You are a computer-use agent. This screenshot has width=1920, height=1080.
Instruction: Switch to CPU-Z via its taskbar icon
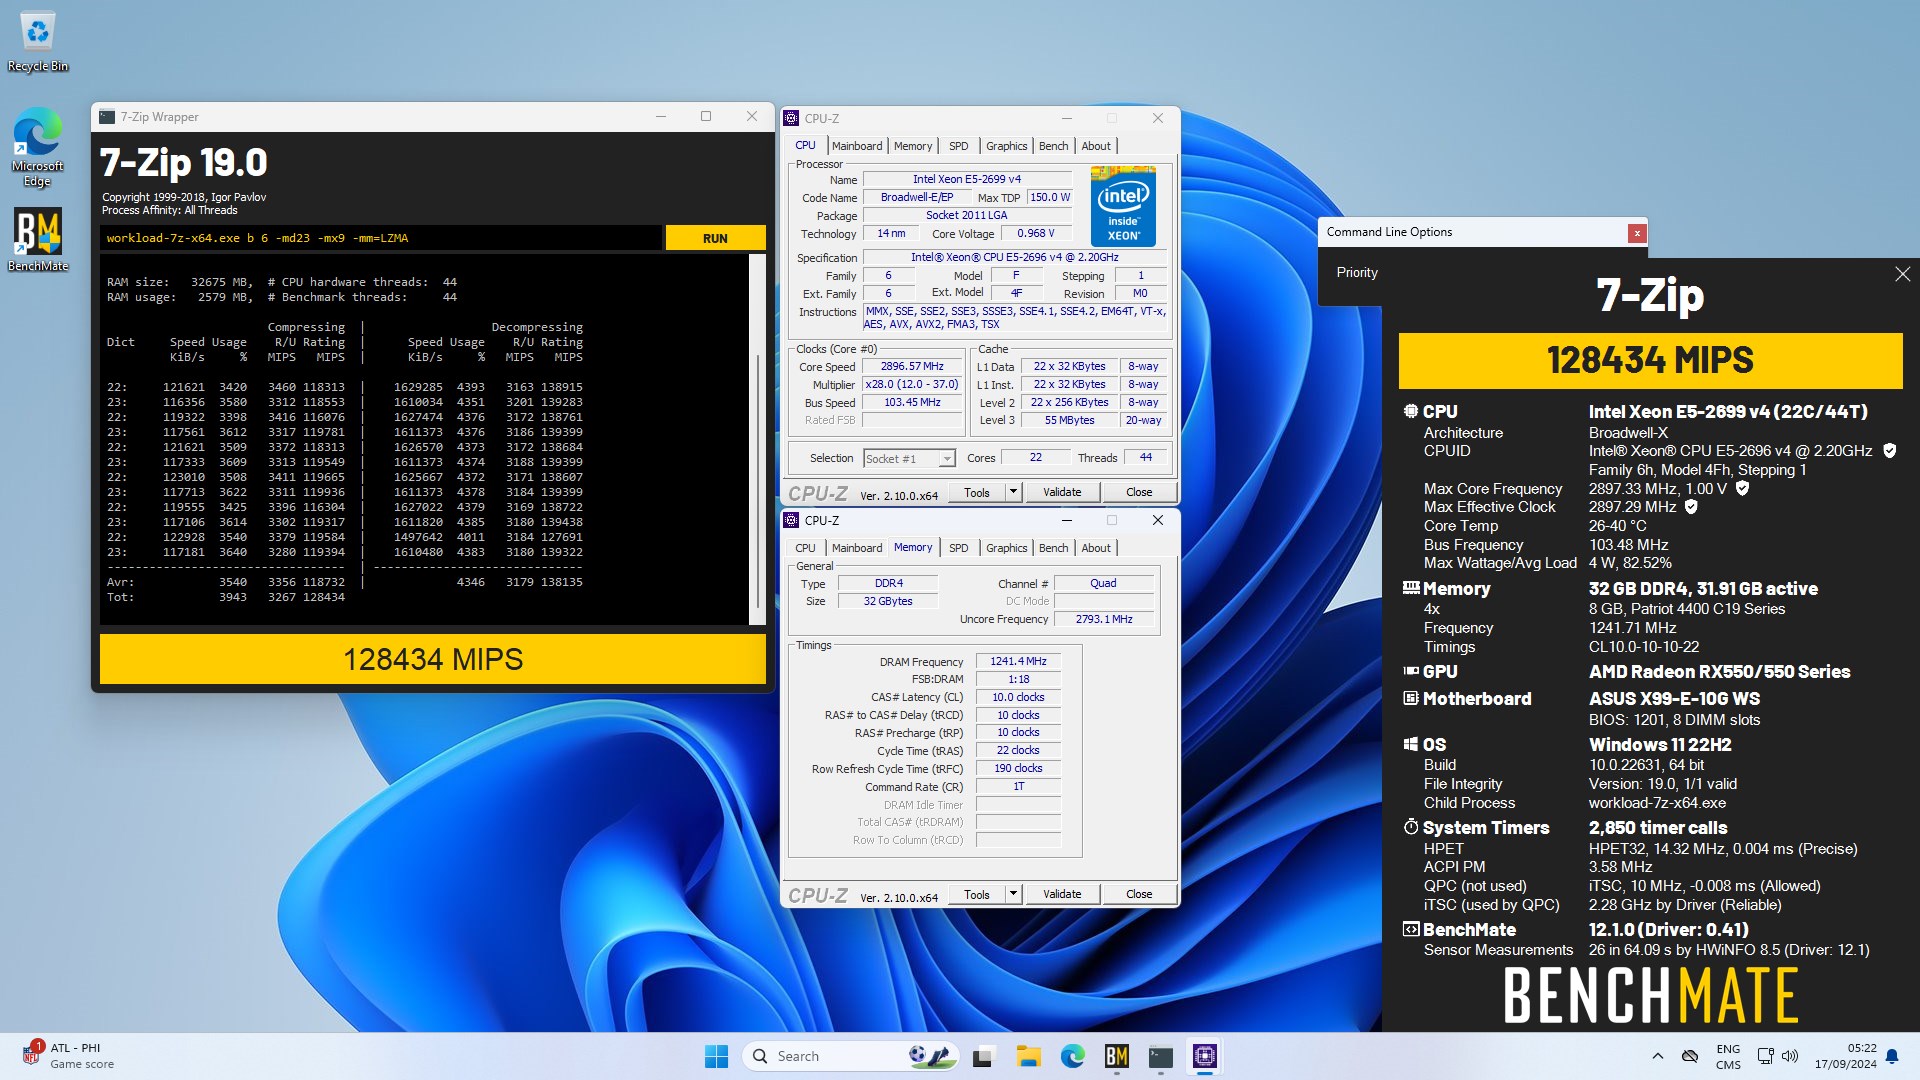tap(1204, 1056)
